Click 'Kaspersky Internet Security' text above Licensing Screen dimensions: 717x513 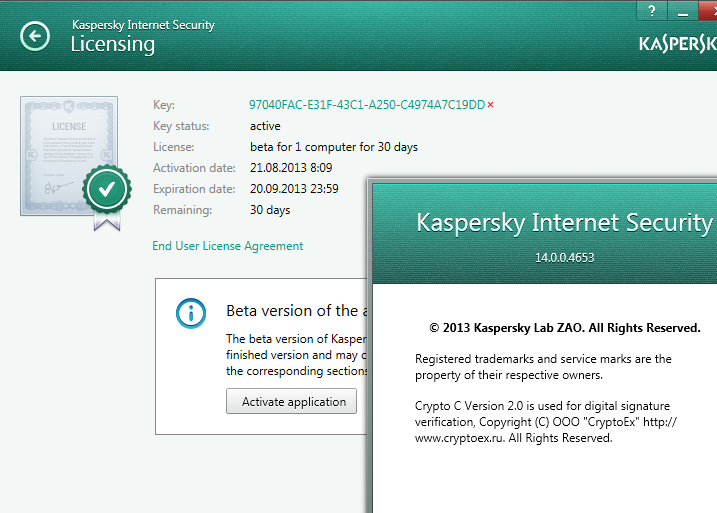point(143,25)
